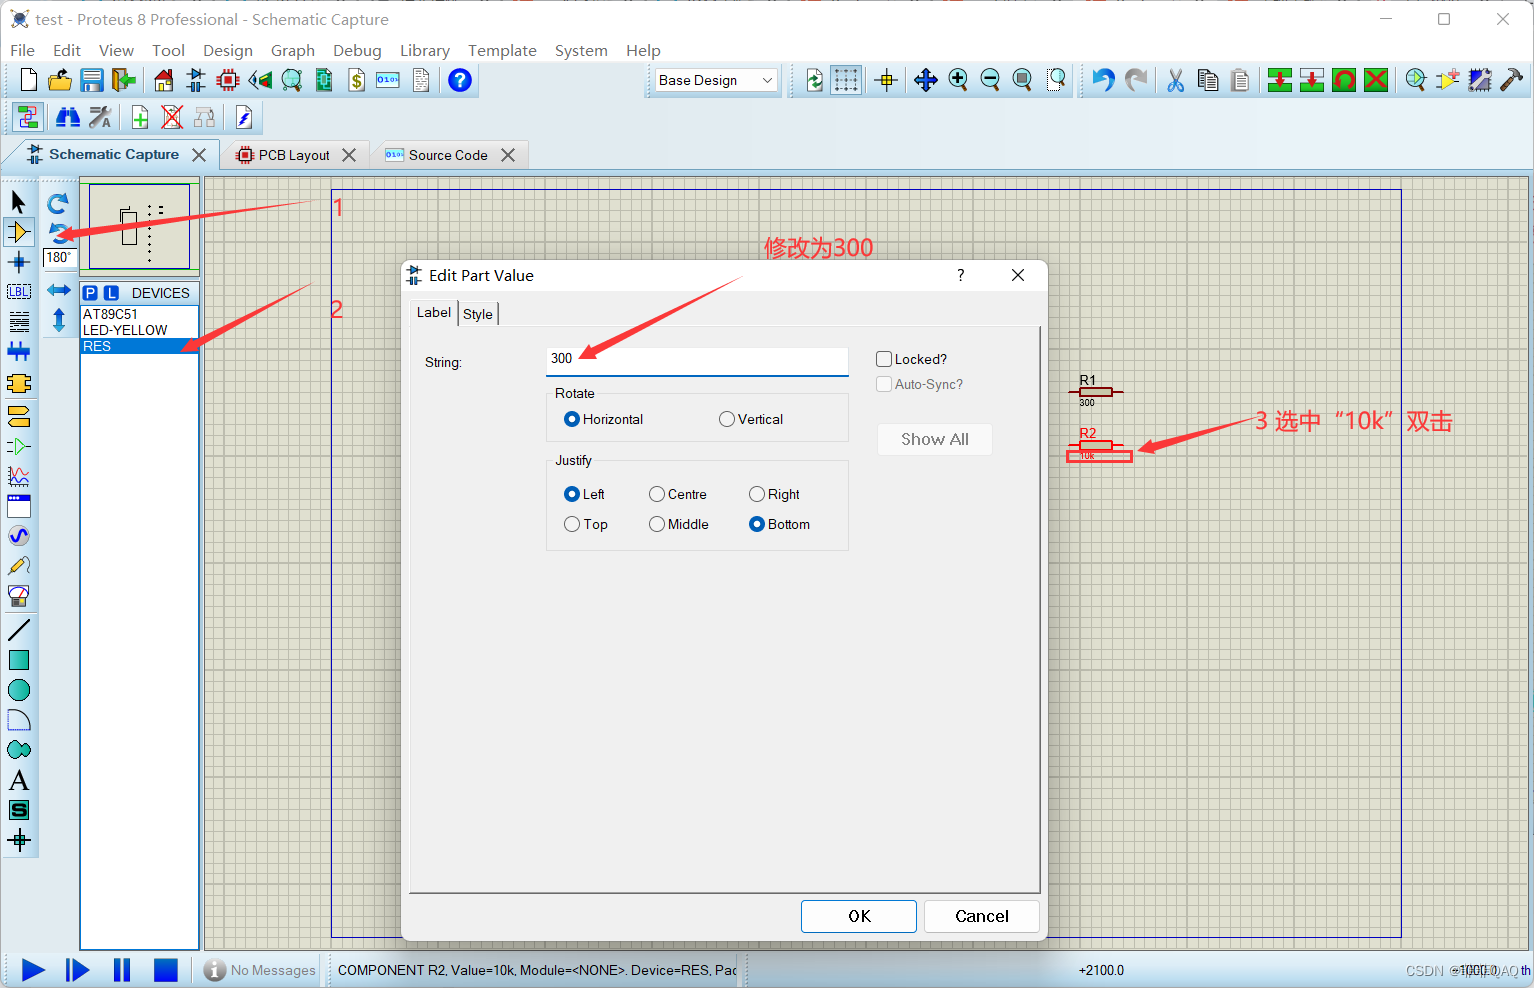Select Bottom justify option
Viewport: 1534px width, 988px height.
(757, 524)
